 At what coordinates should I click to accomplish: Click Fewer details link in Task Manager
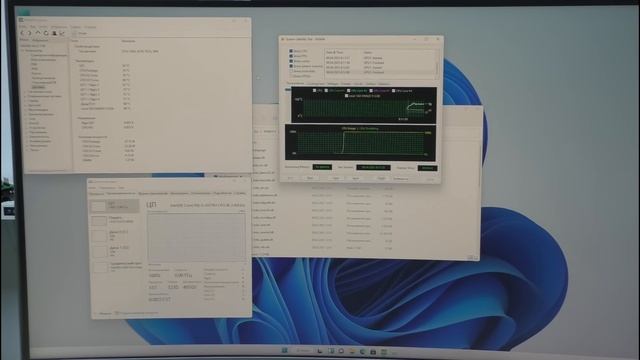pos(104,313)
